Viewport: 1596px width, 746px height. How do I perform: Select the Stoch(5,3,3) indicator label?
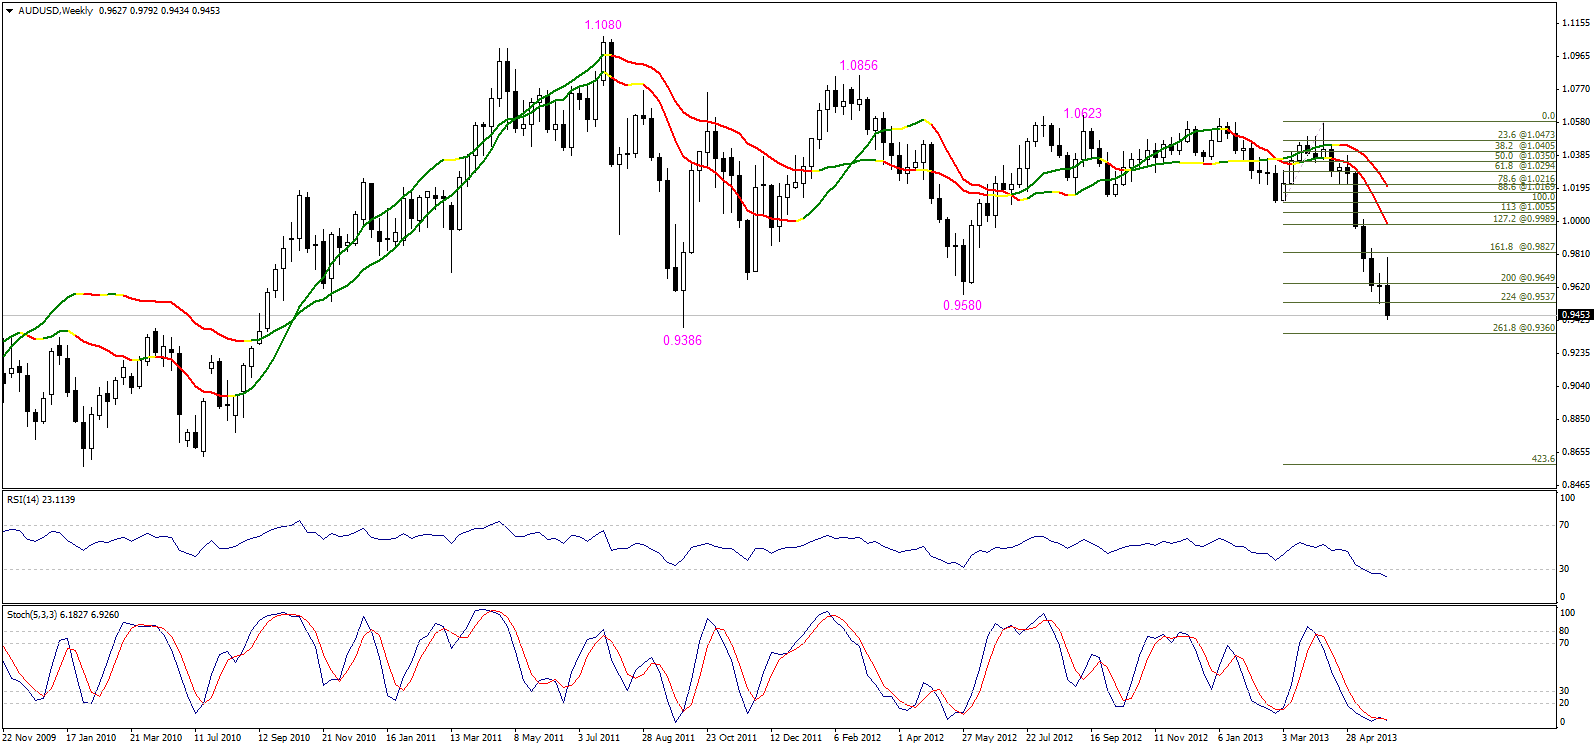click(63, 615)
